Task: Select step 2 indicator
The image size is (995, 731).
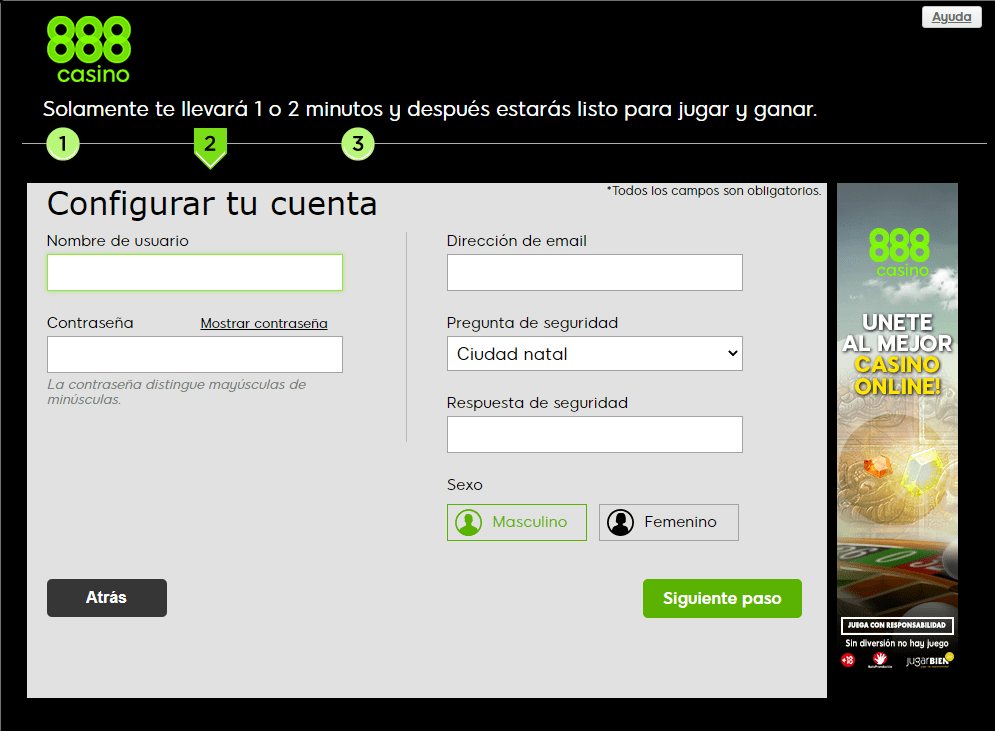Action: point(210,147)
